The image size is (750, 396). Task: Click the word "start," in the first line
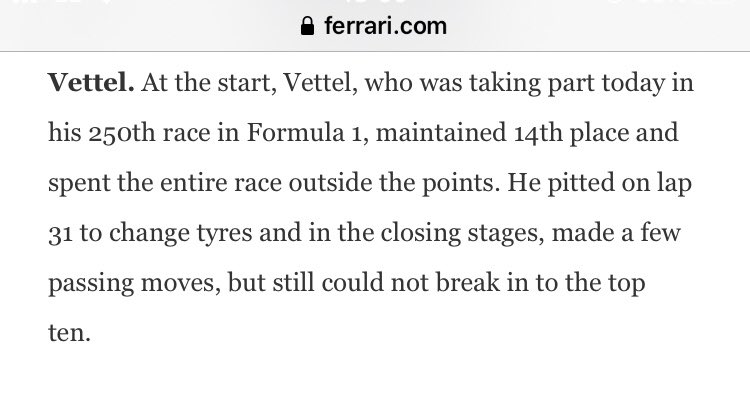tap(247, 84)
